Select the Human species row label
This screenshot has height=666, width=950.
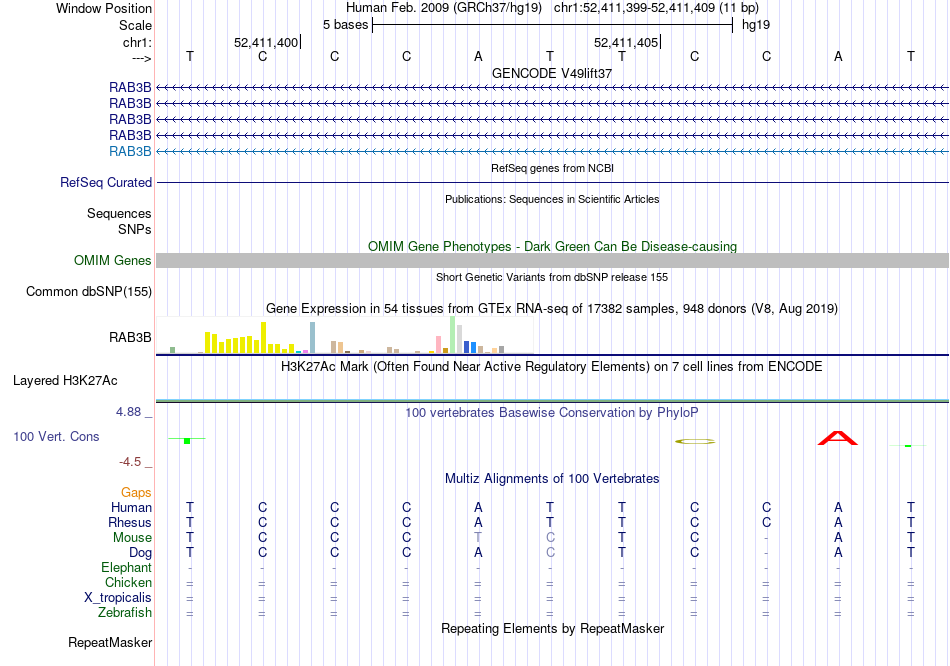[x=131, y=507]
